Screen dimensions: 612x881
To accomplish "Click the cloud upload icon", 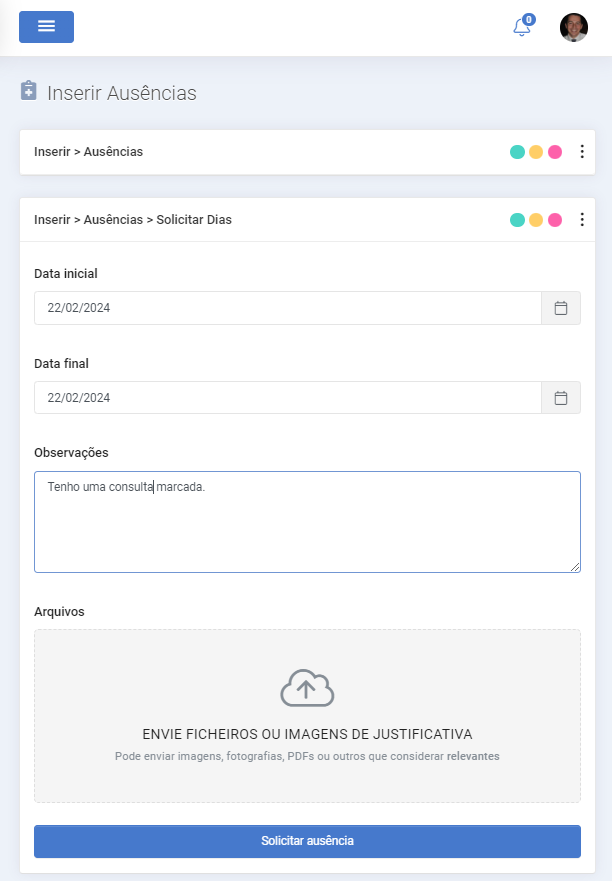I will (x=307, y=688).
